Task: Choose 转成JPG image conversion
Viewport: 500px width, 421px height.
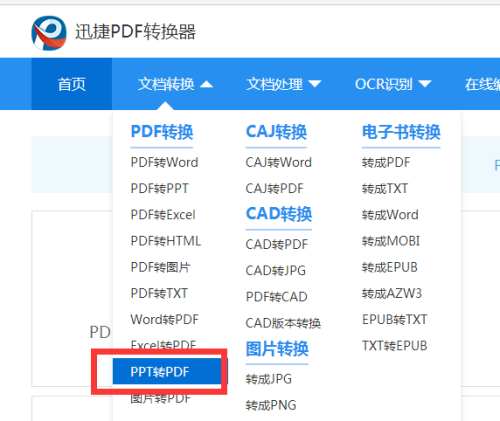Action: [269, 379]
